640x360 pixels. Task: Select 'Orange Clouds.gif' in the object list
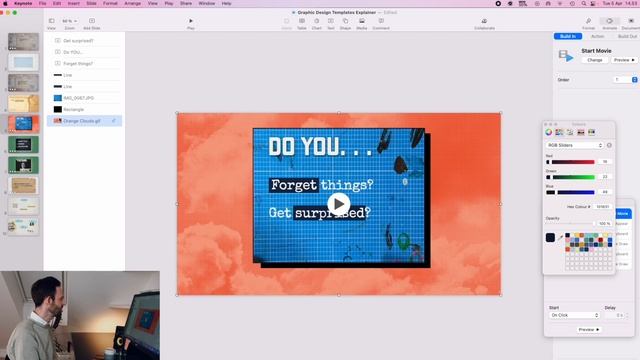[84, 121]
